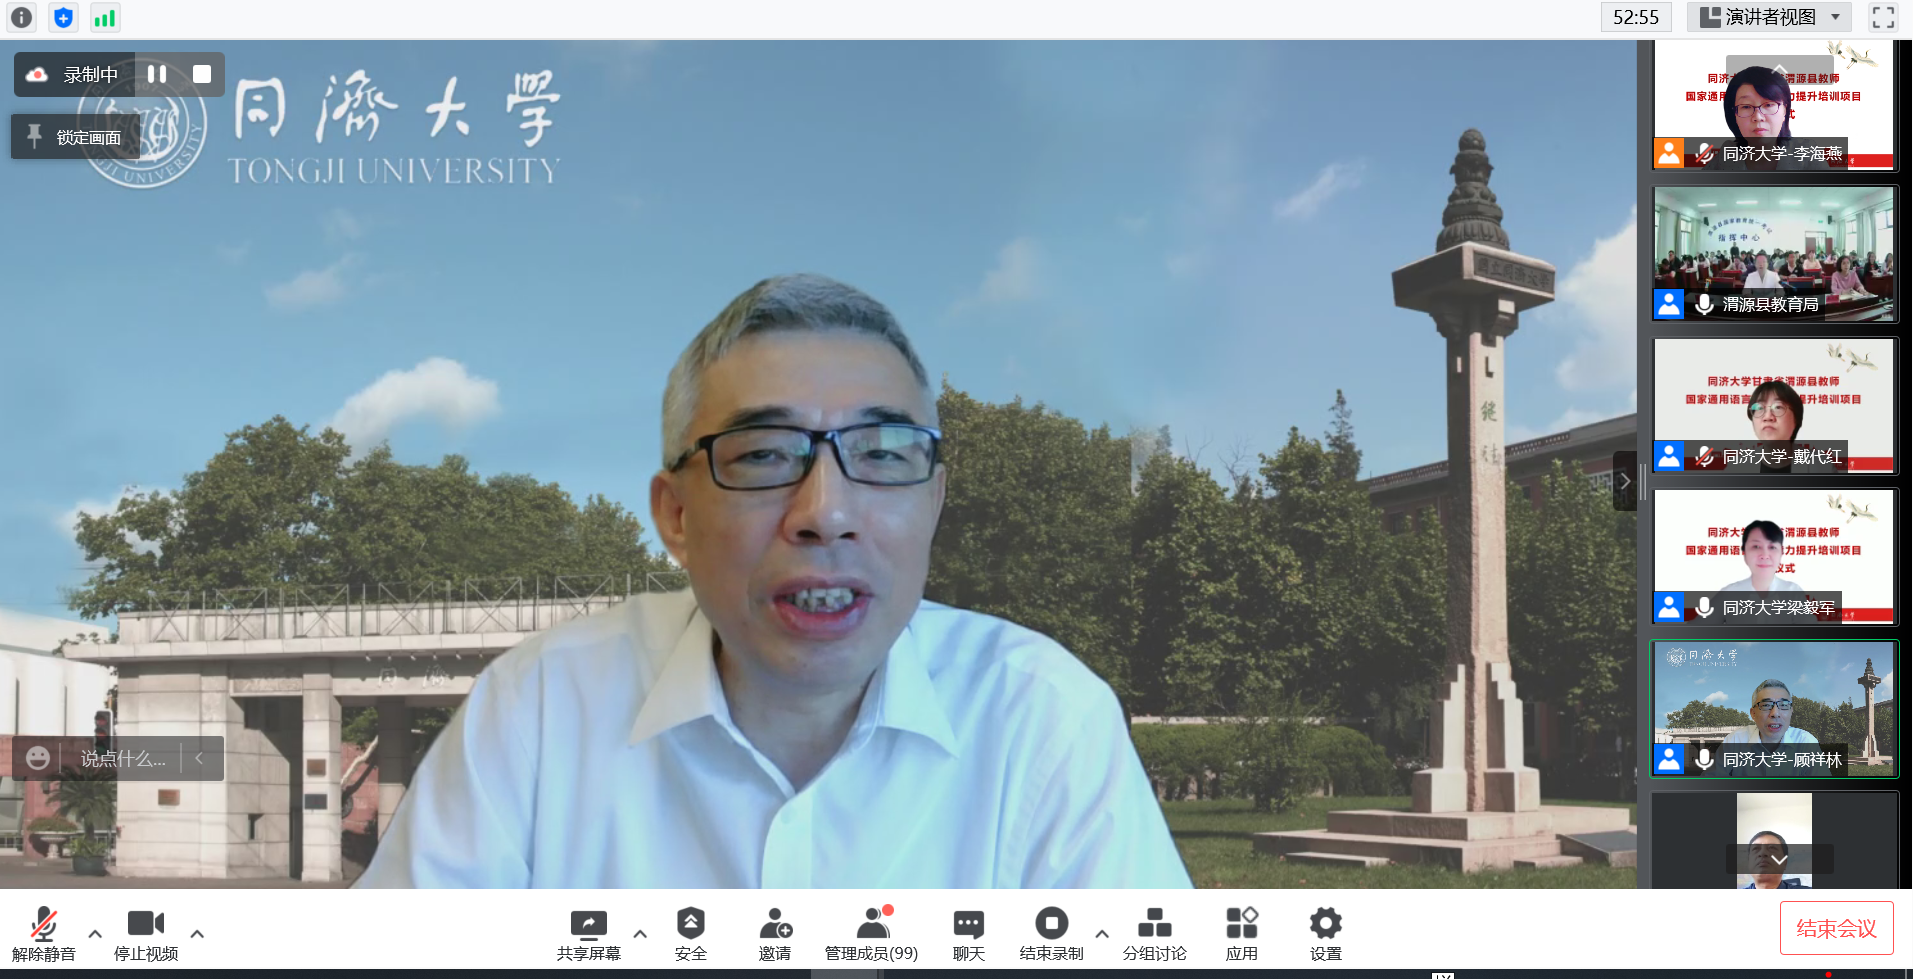Click blue avatar icon of 同济大学-顾祥林

(1669, 759)
